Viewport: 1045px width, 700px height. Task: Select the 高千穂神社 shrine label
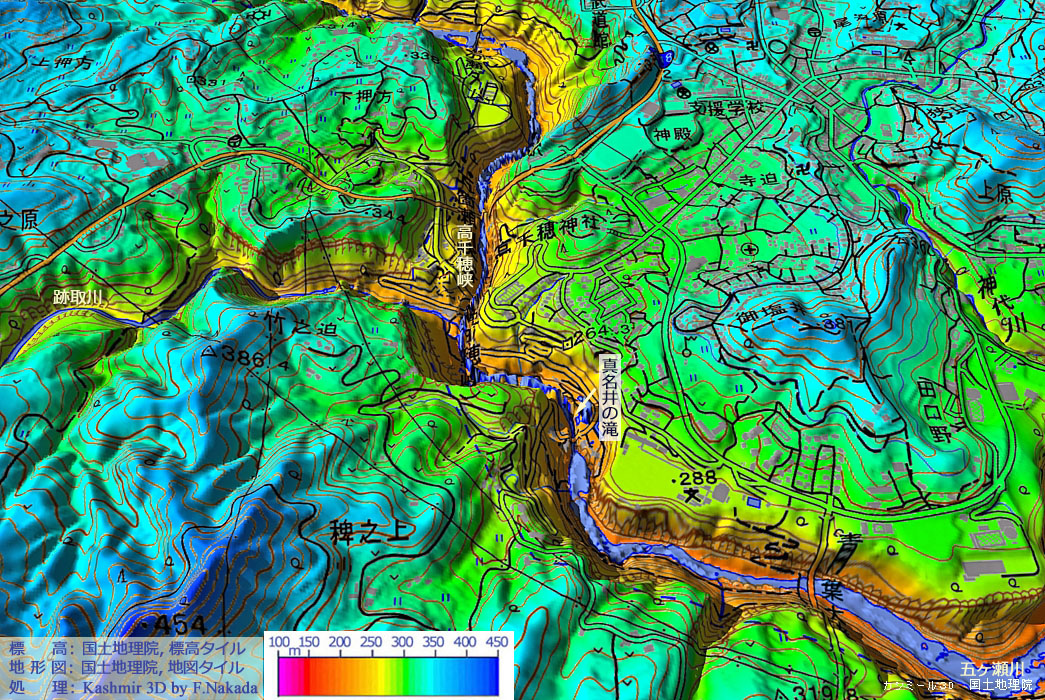point(548,228)
